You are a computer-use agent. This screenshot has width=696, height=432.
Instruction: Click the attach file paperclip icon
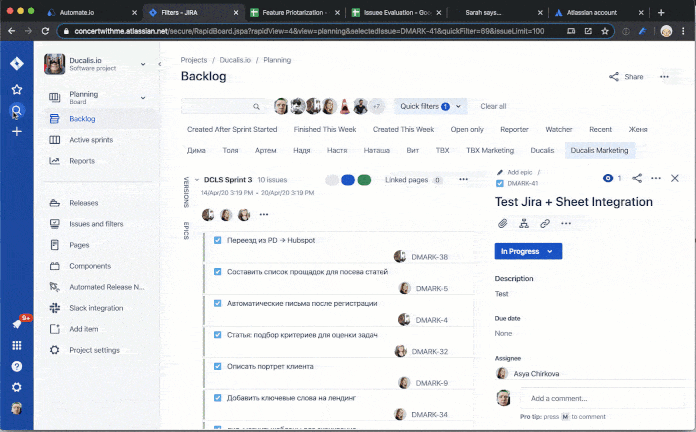pos(502,223)
